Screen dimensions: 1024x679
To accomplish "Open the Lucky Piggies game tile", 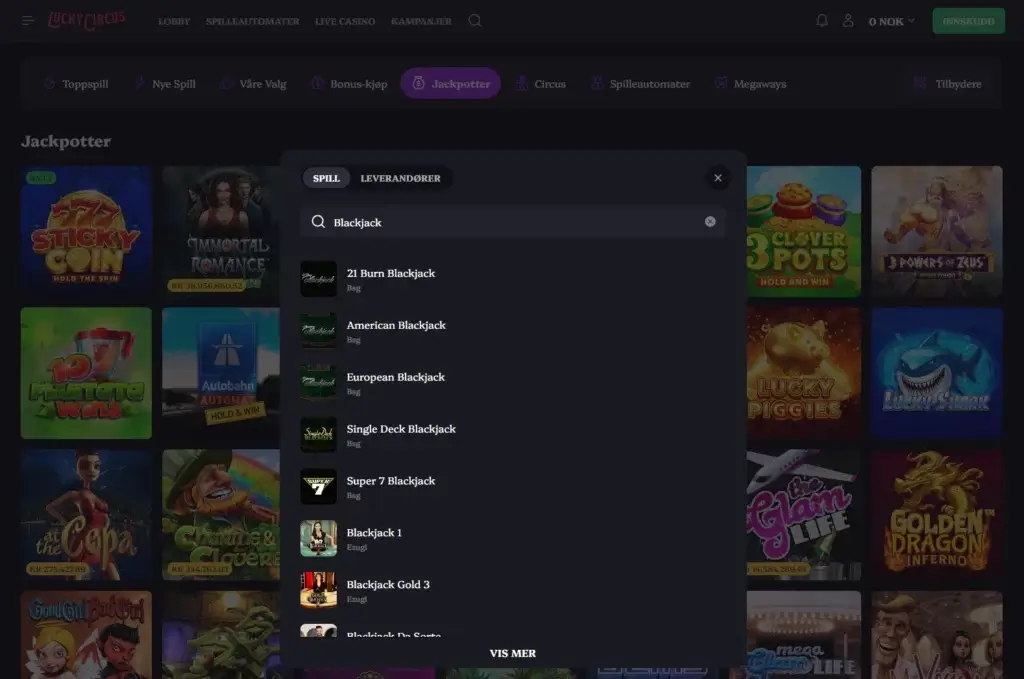I will [803, 373].
